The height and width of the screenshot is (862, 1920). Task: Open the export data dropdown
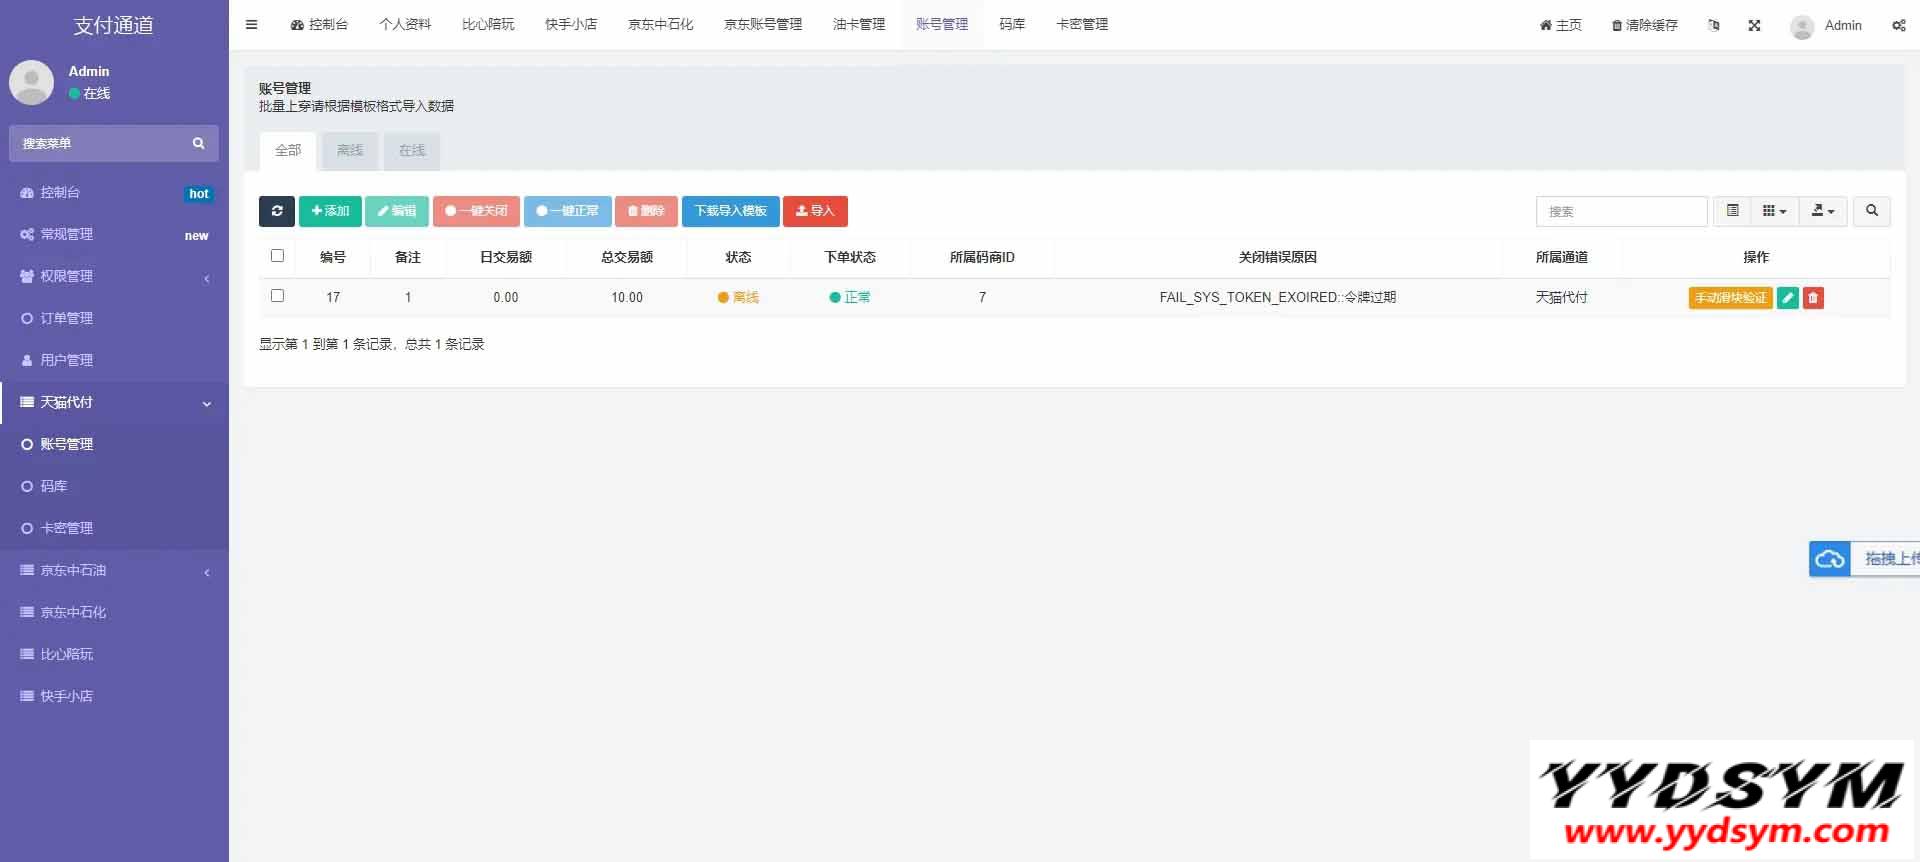(1822, 211)
